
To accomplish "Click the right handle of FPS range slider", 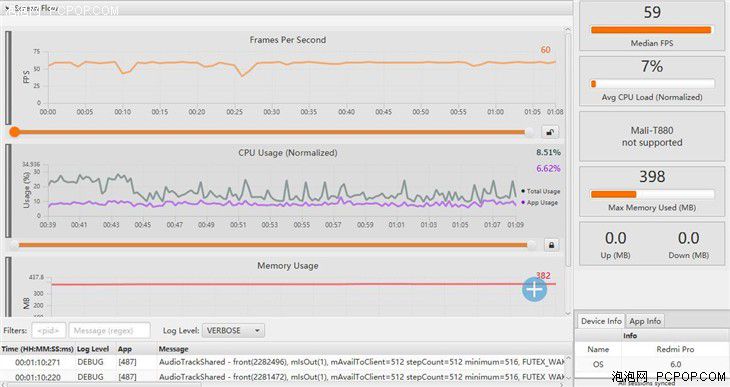I will pyautogui.click(x=529, y=132).
